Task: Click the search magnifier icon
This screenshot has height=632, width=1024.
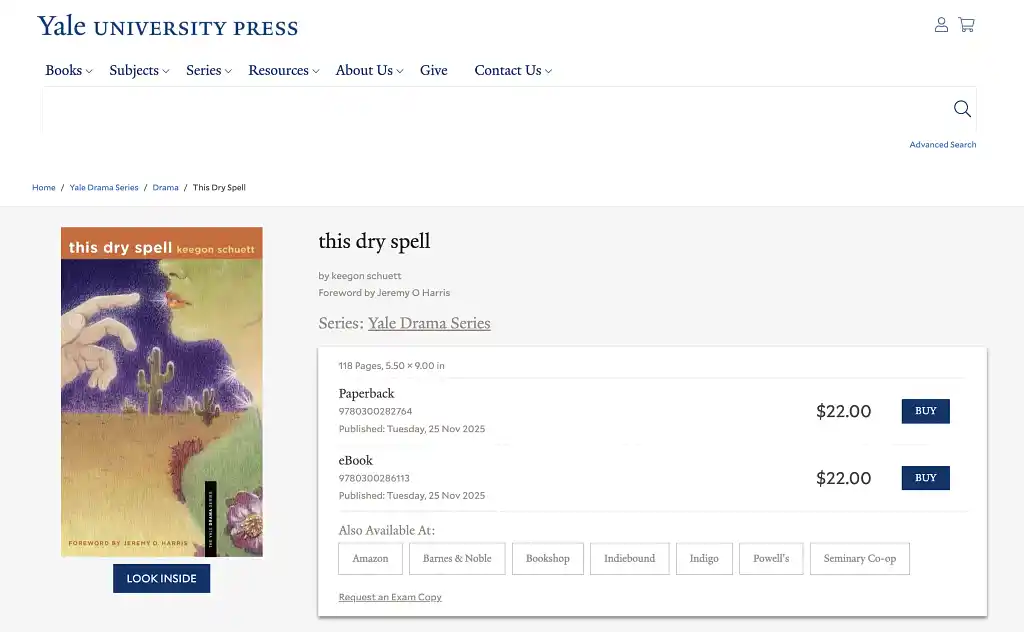Action: coord(962,109)
